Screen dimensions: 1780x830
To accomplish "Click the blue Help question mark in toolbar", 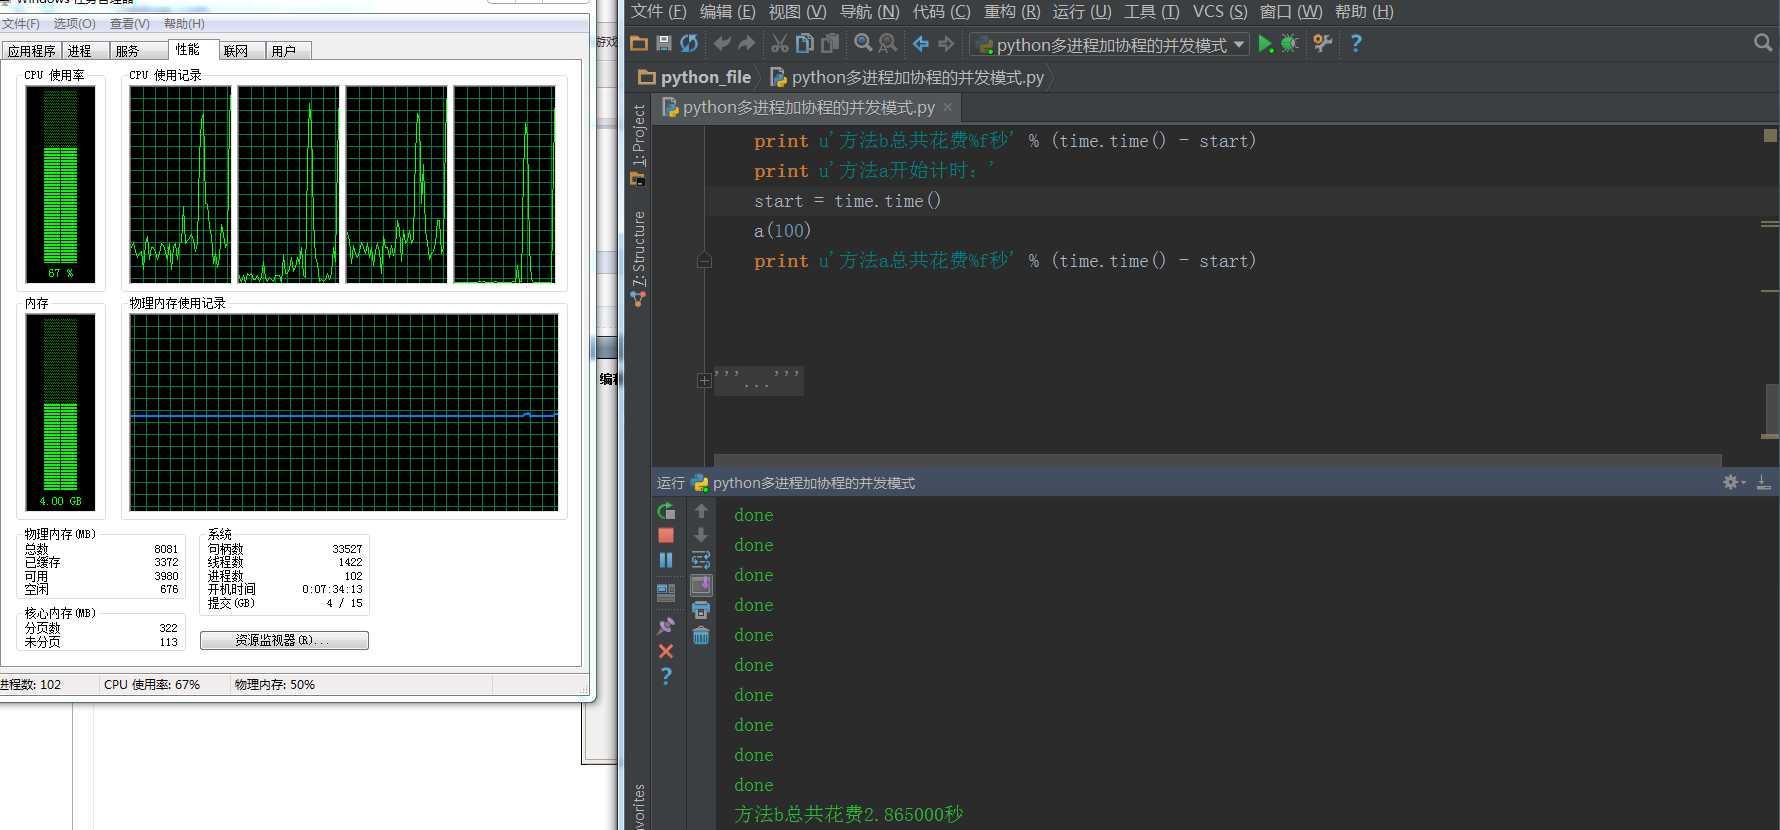I will (1356, 43).
